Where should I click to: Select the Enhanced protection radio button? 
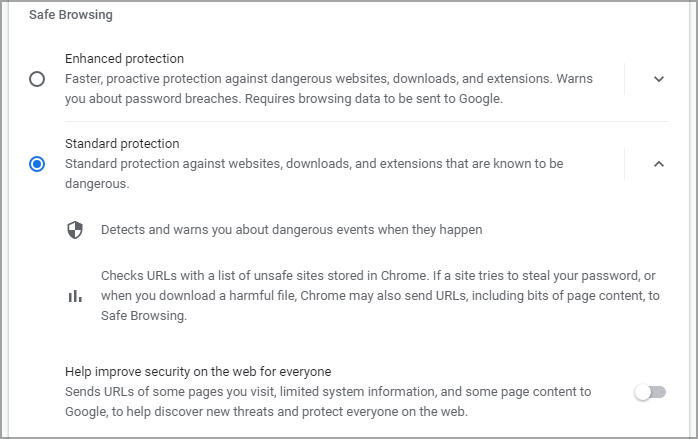(x=37, y=79)
